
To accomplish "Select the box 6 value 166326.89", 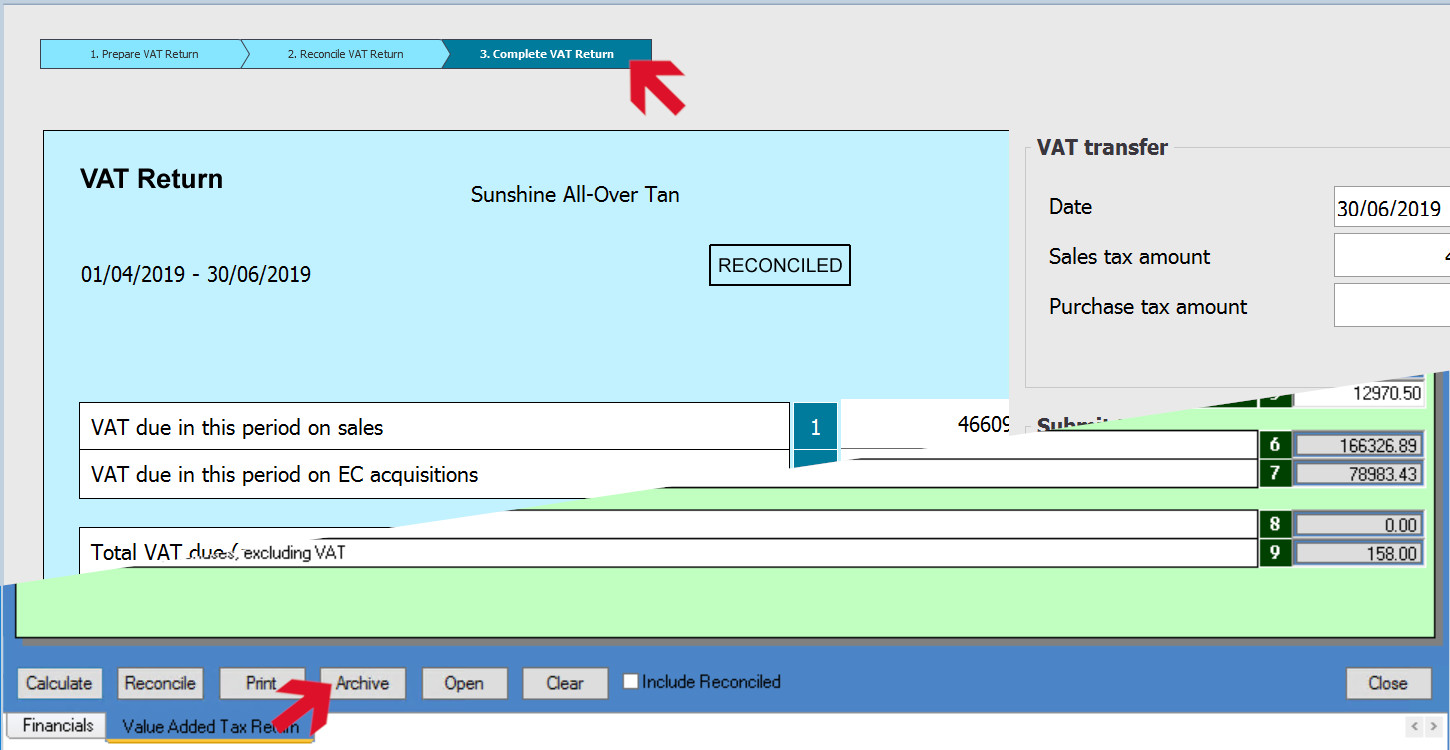I will pos(1358,445).
